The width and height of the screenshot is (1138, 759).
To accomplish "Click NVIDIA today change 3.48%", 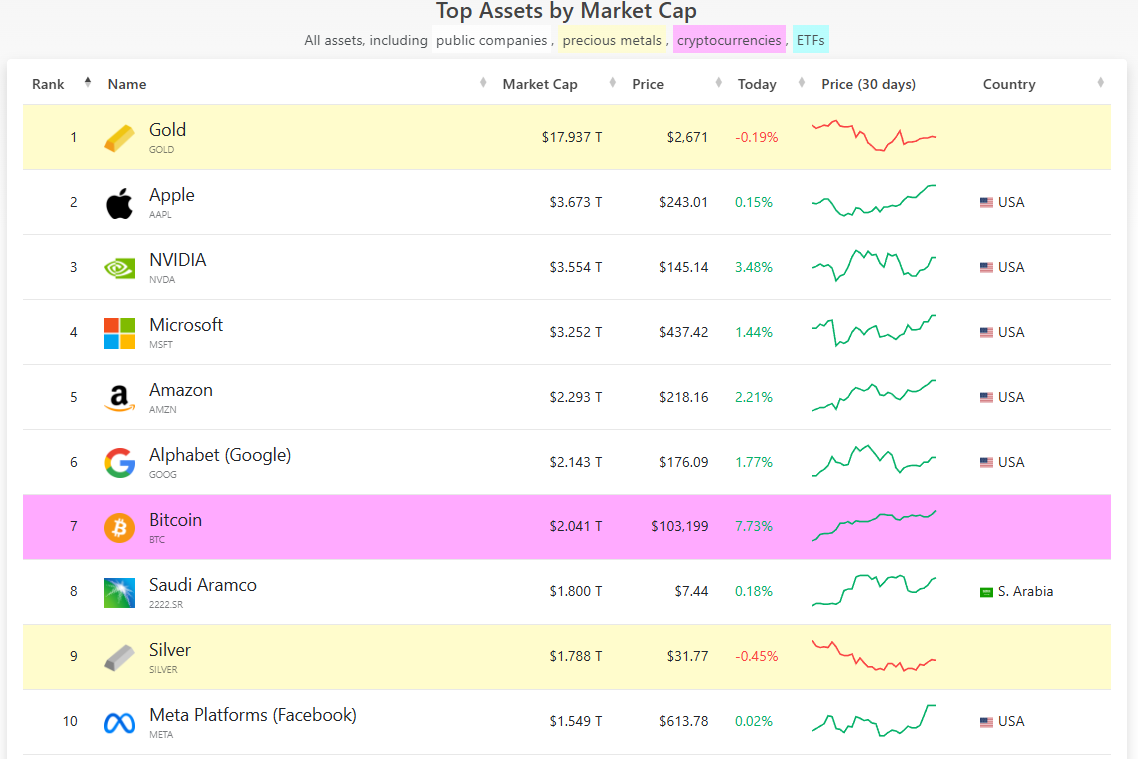I will (754, 267).
